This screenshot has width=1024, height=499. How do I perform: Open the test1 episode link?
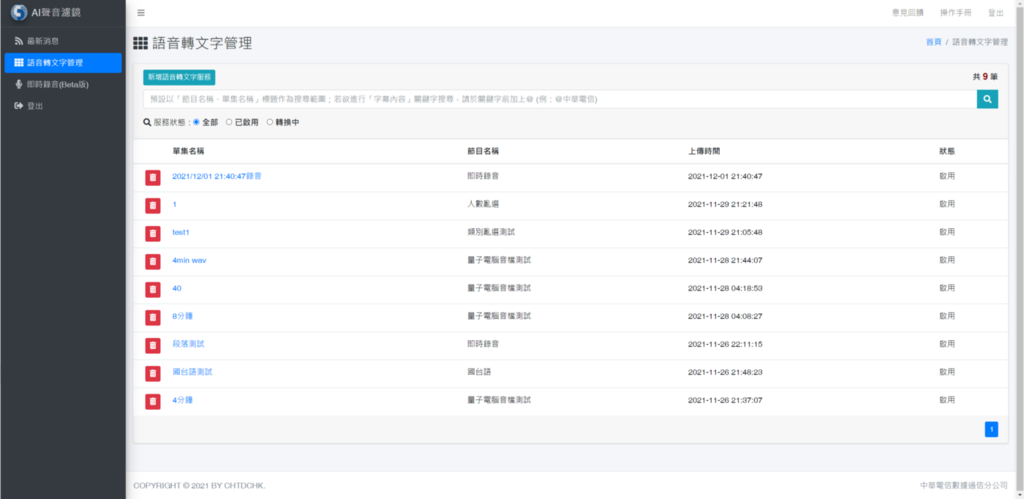click(x=181, y=233)
